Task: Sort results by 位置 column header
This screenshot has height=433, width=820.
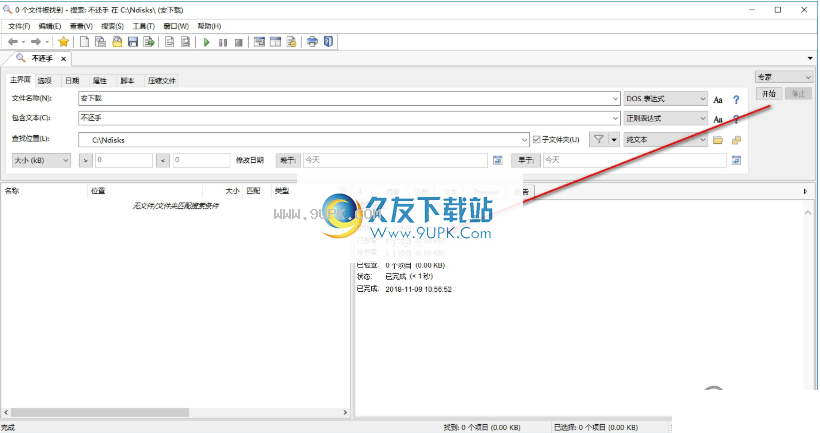Action: (145, 191)
